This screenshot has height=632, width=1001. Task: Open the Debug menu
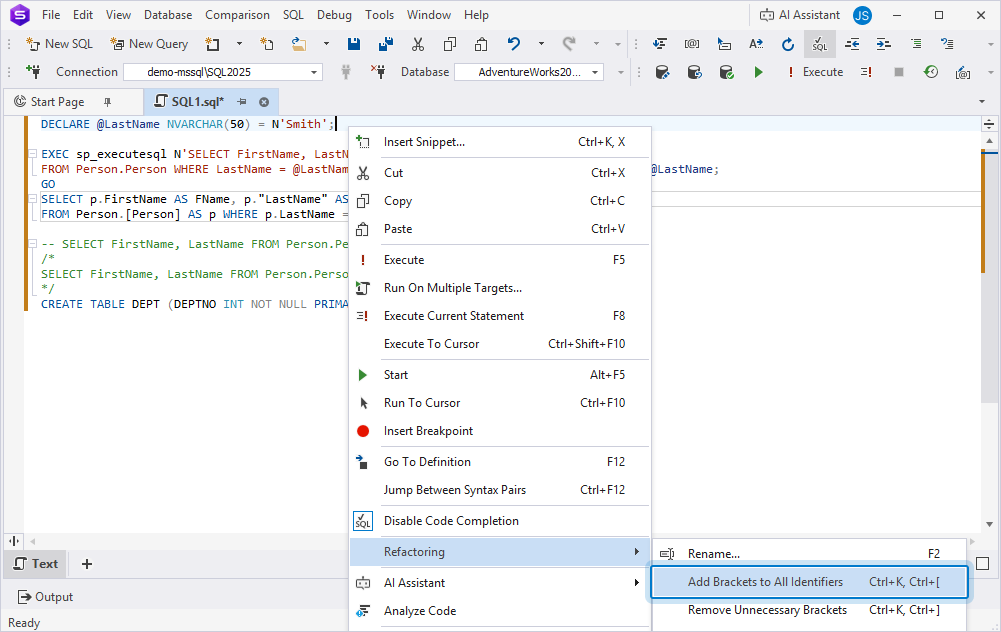click(334, 15)
